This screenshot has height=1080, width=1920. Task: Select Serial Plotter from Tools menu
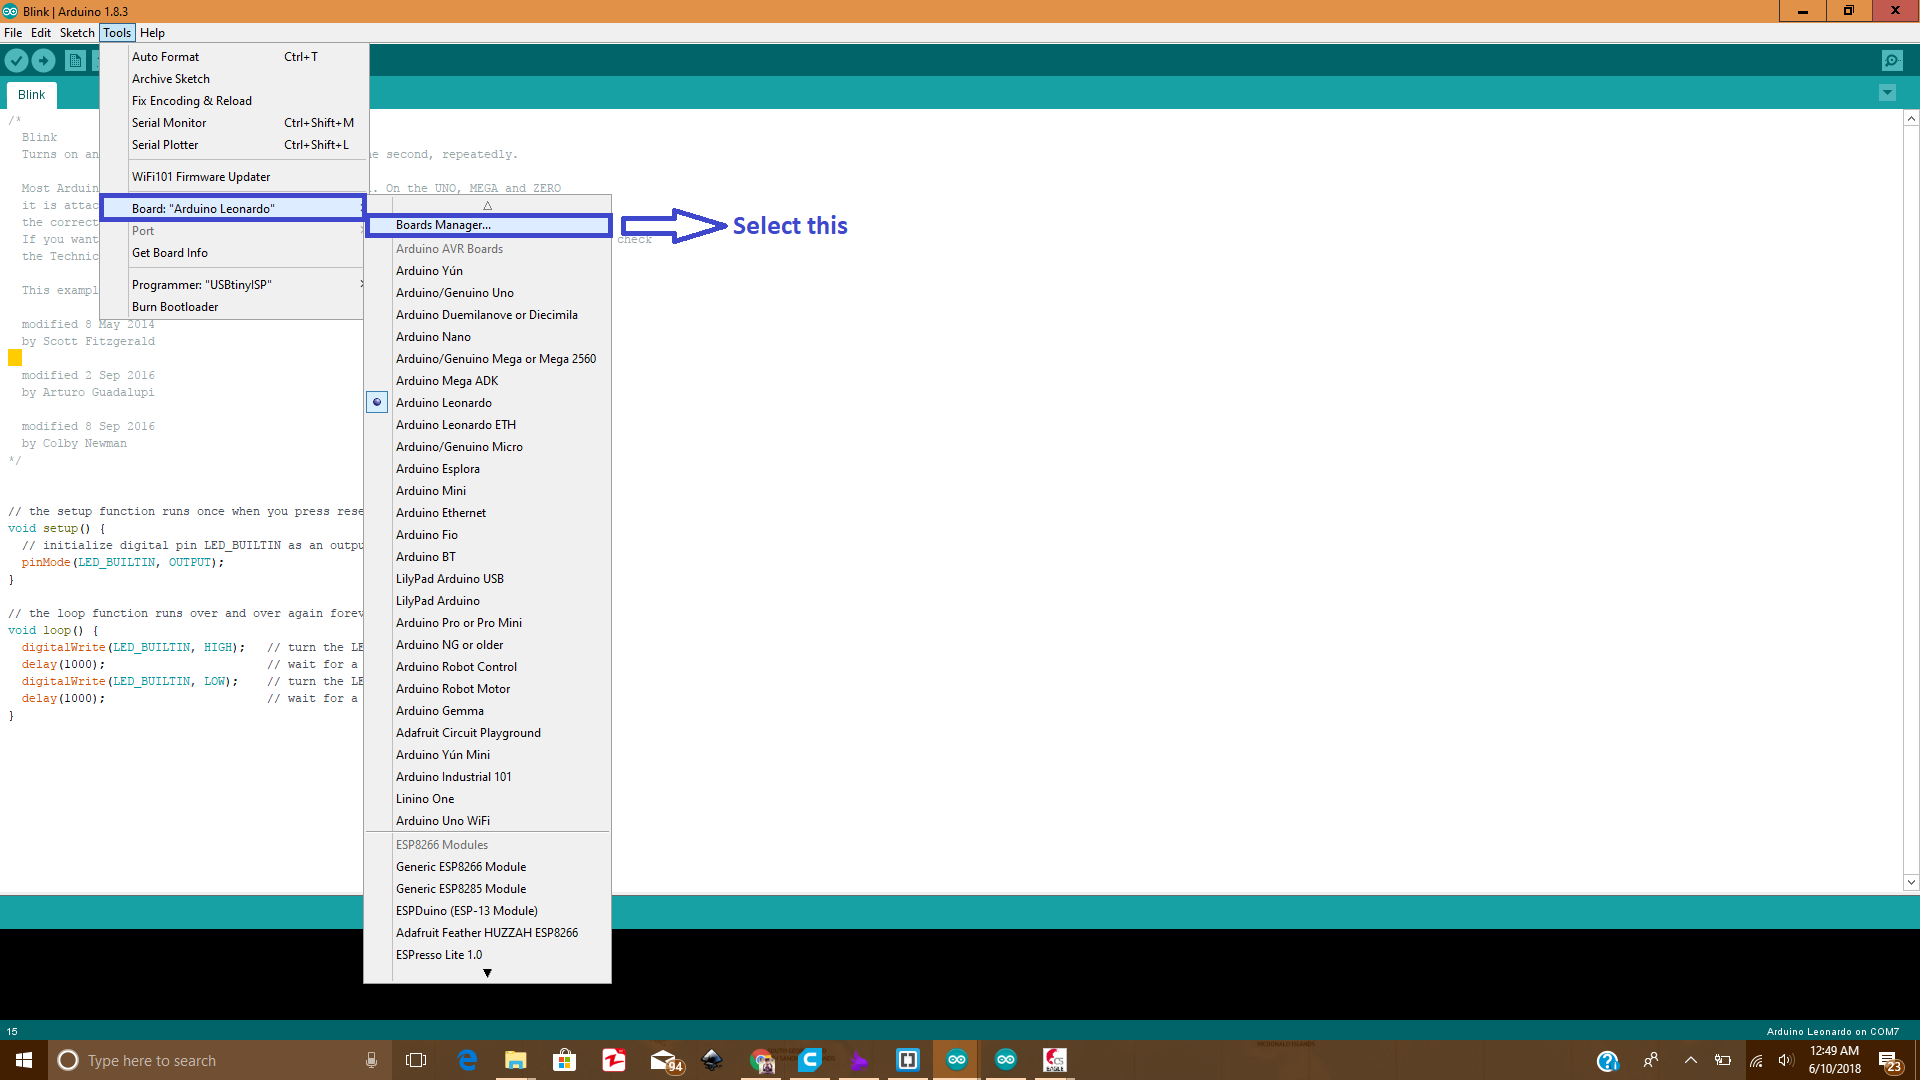(165, 145)
